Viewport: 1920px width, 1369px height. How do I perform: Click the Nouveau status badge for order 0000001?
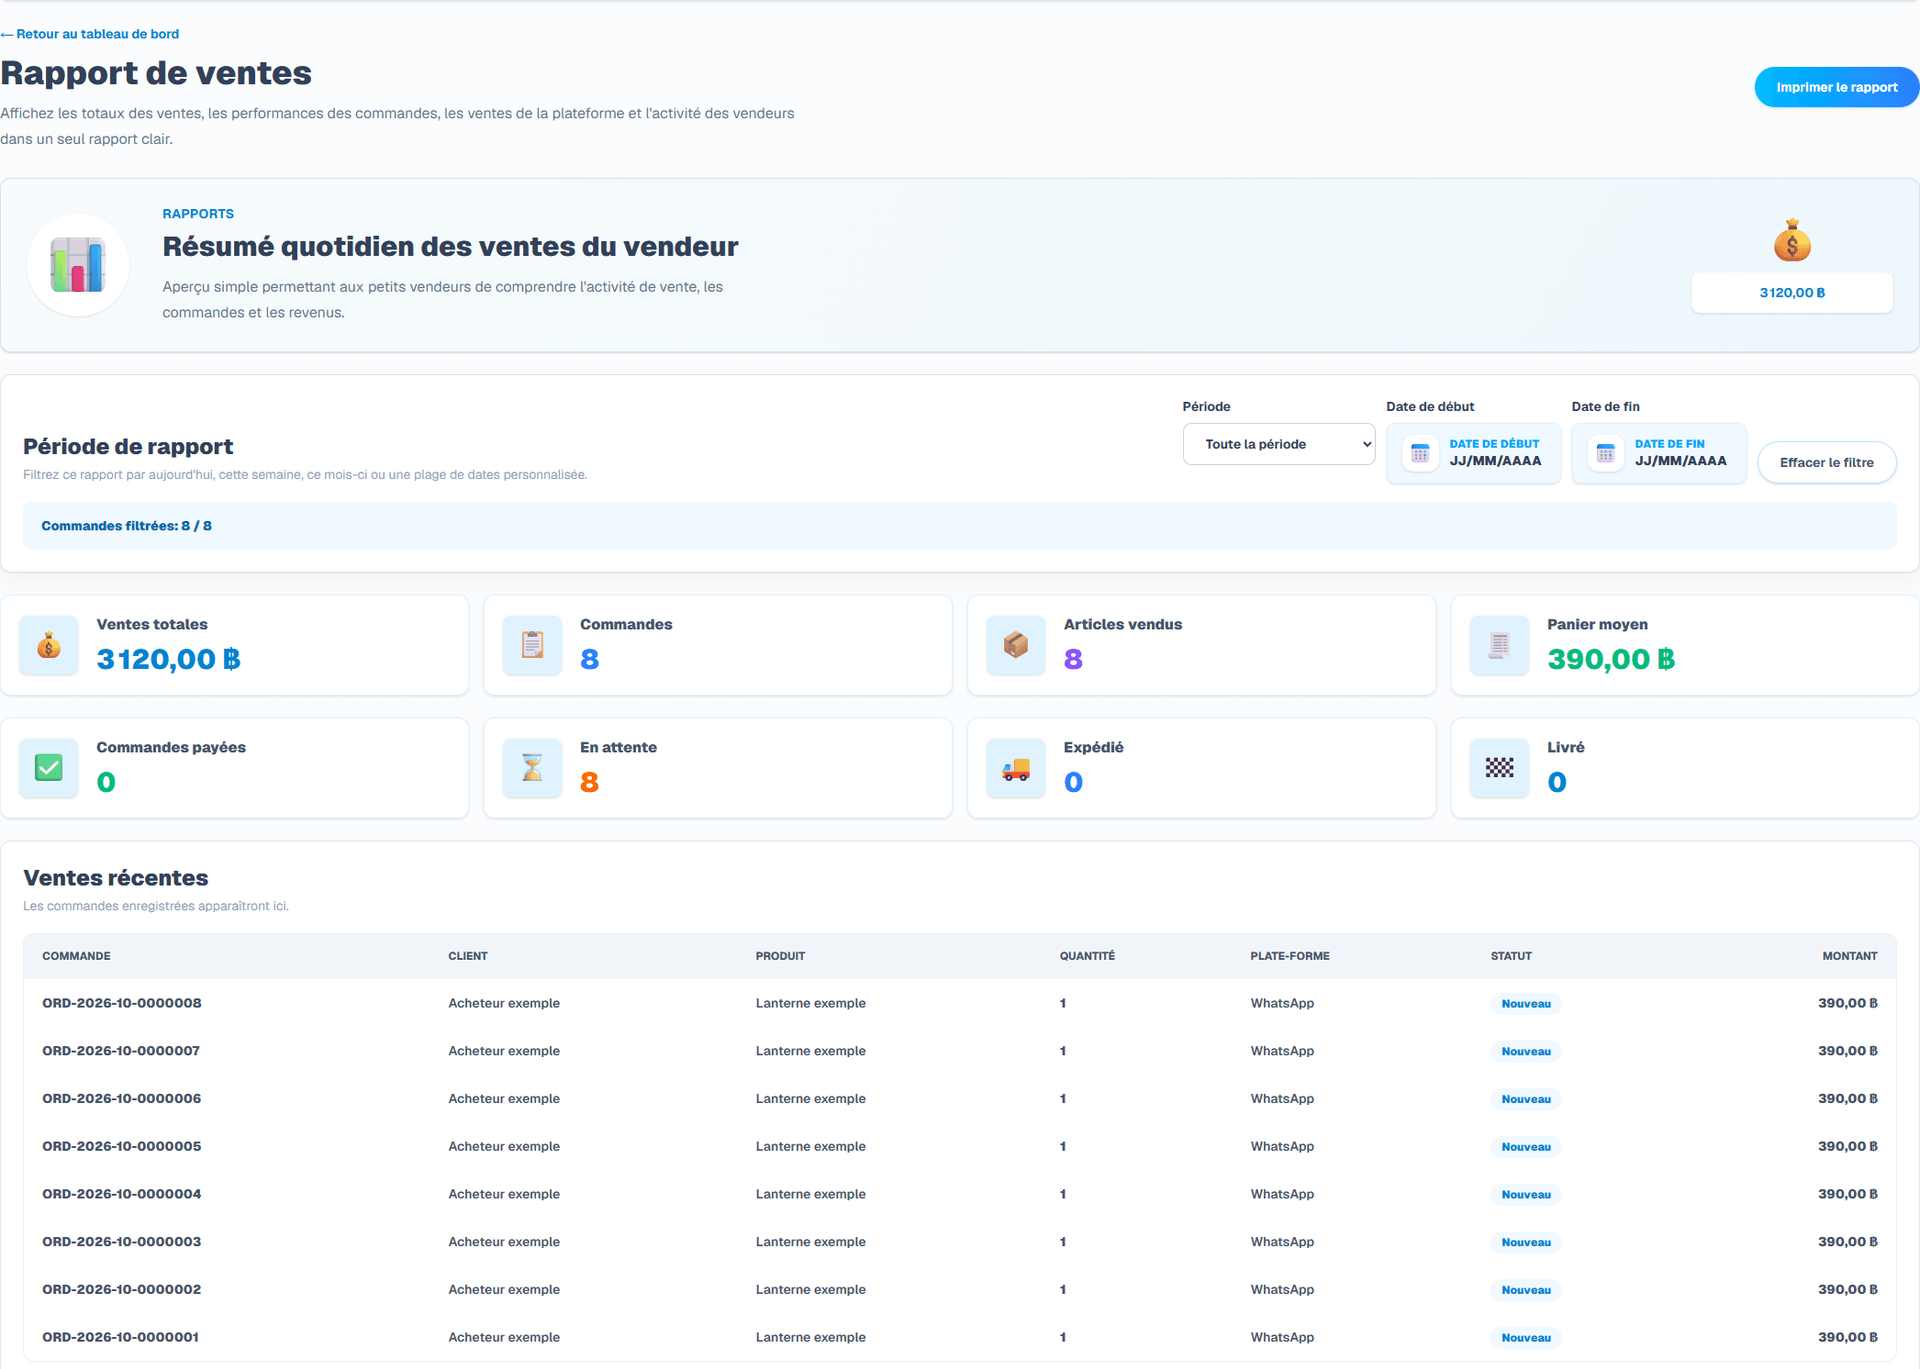[x=1526, y=1338]
